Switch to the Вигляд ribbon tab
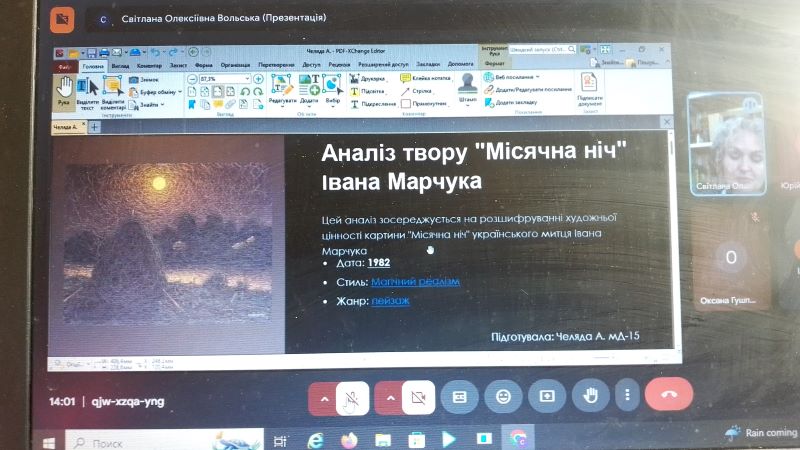 (120, 66)
